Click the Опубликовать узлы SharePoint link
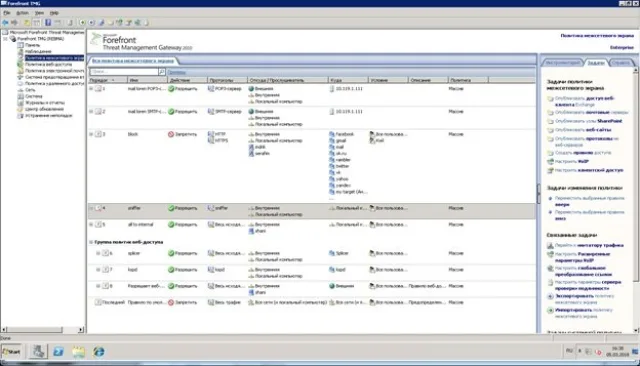640x366 pixels. point(589,121)
